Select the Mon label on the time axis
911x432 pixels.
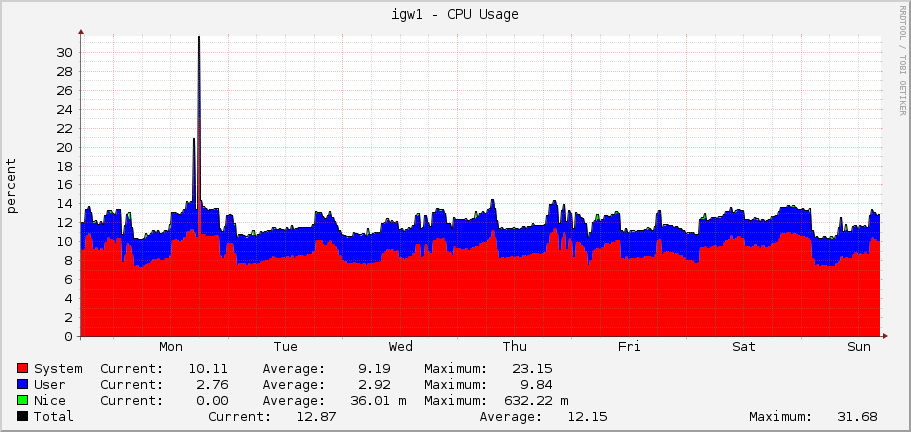171,347
